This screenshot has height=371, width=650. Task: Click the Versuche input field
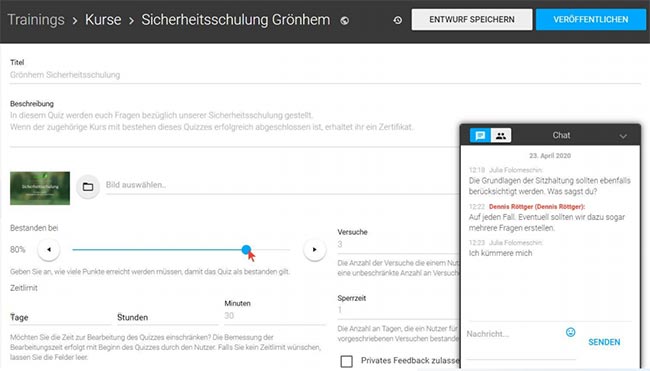(x=398, y=245)
